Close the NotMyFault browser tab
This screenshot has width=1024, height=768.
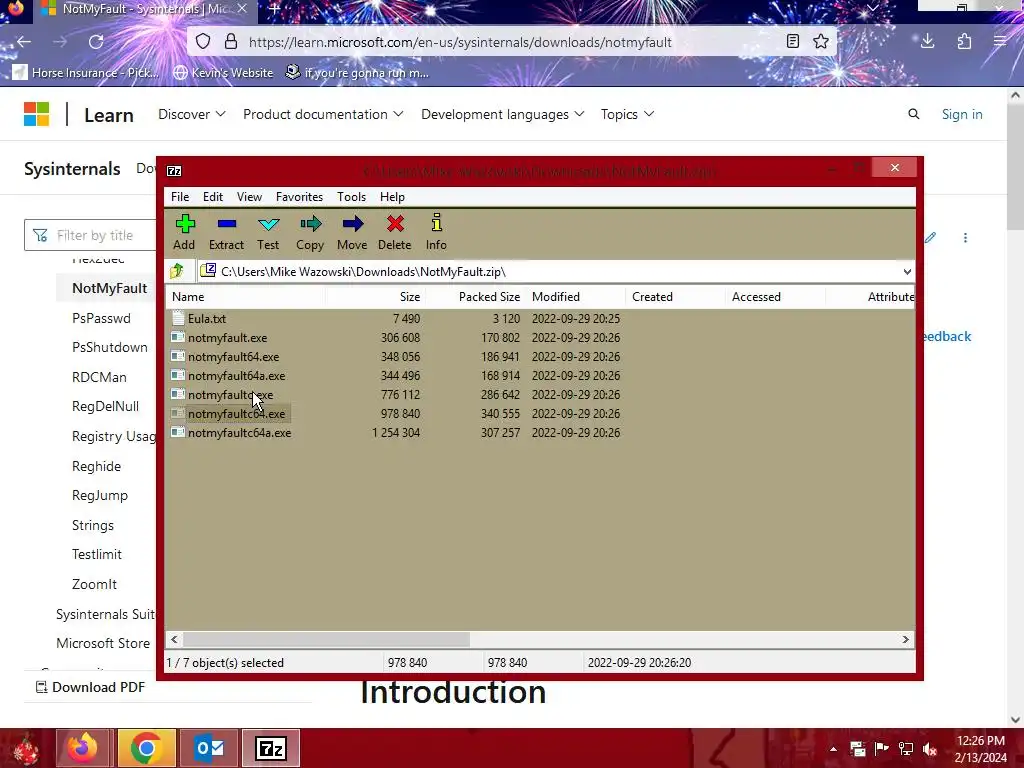pyautogui.click(x=242, y=8)
